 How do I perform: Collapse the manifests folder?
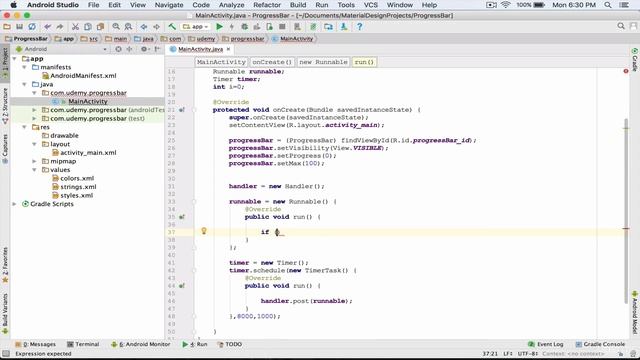pyautogui.click(x=24, y=67)
